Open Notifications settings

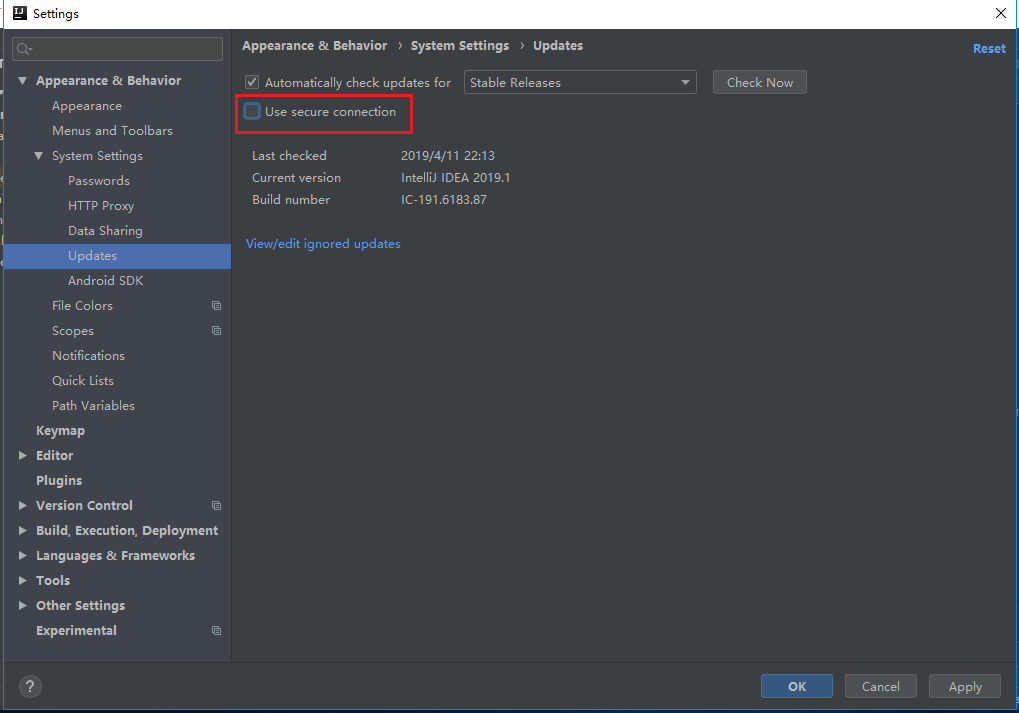[x=88, y=356]
